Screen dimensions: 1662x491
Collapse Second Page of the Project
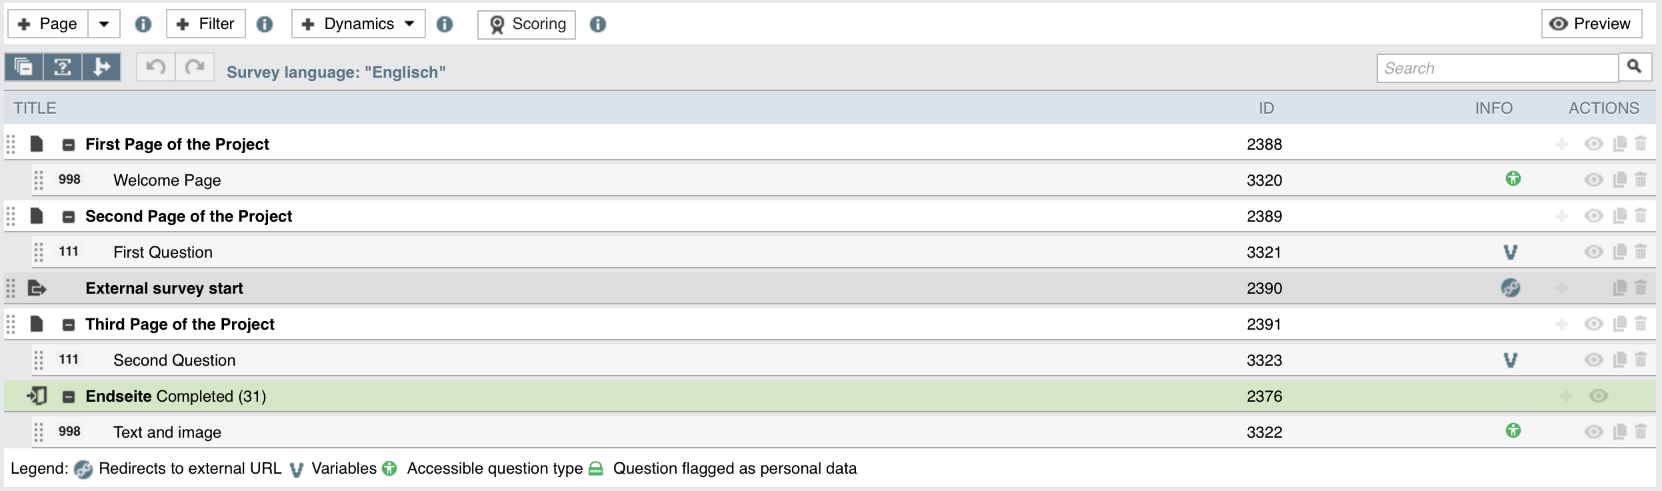[69, 217]
